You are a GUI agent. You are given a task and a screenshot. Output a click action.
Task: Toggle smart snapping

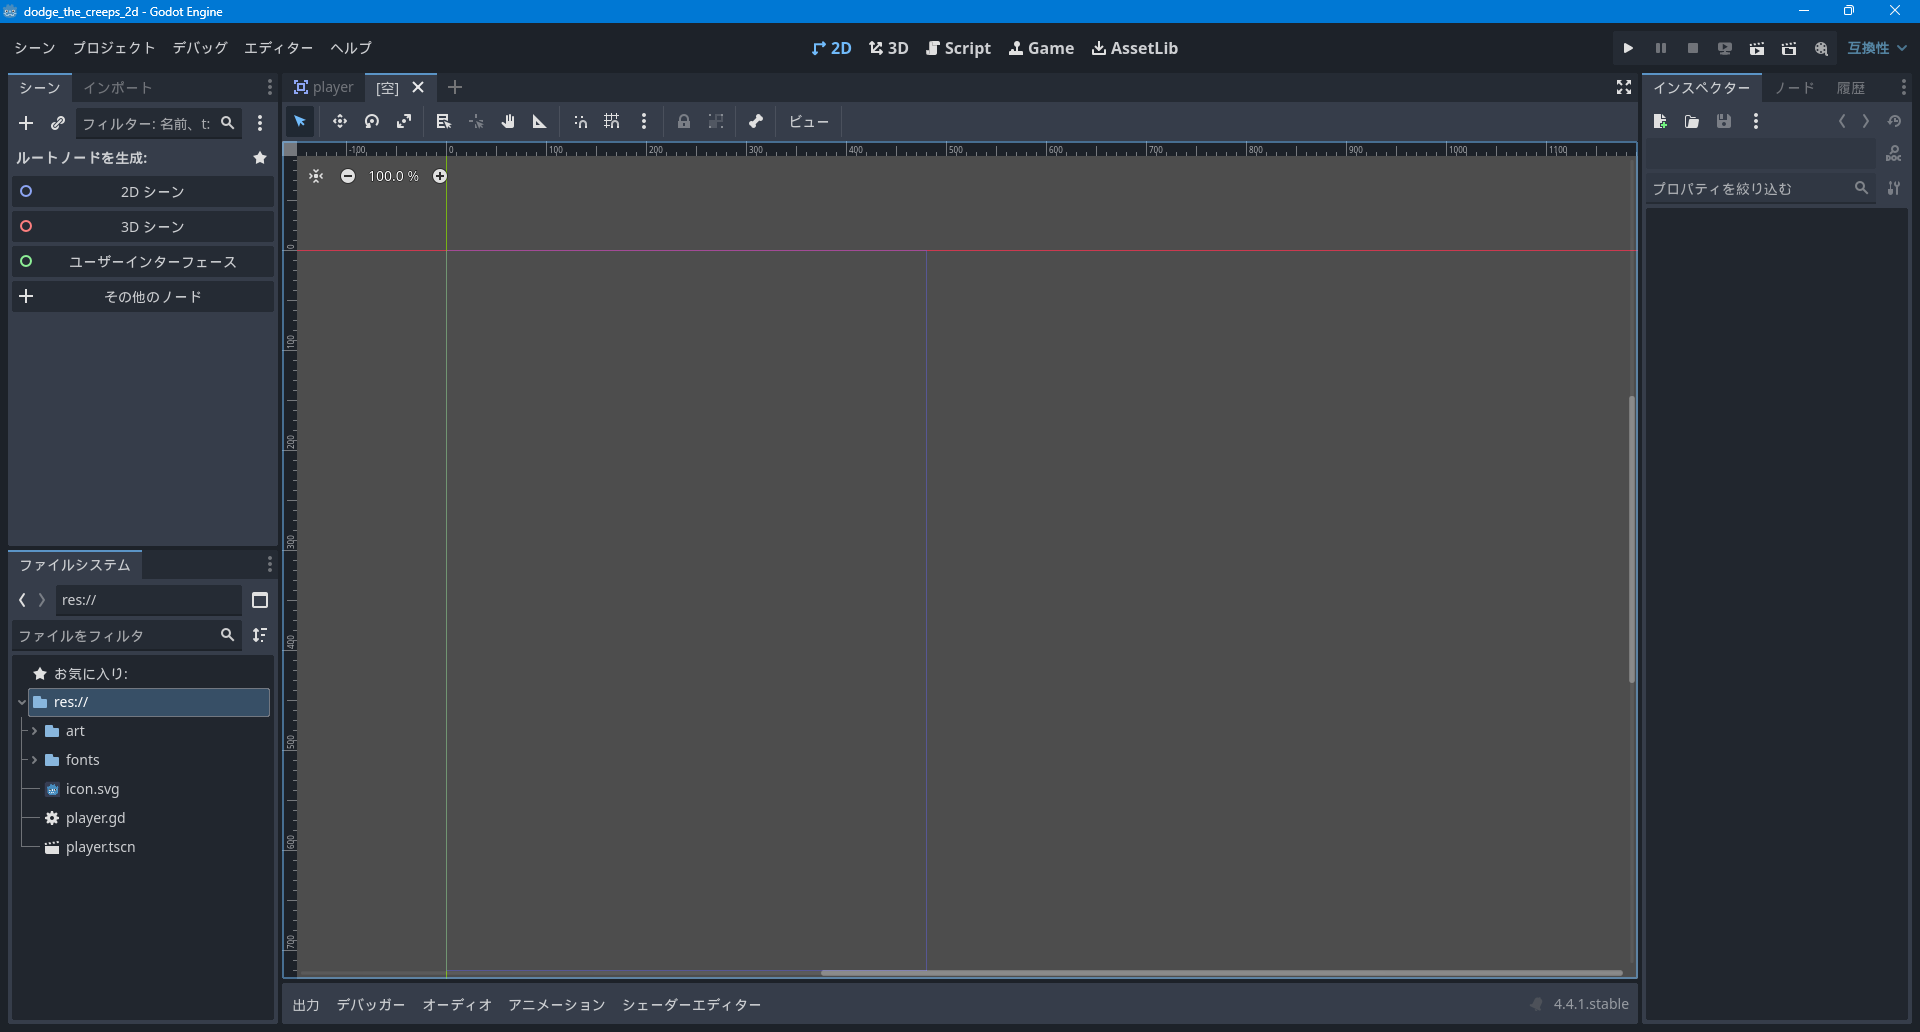click(580, 121)
